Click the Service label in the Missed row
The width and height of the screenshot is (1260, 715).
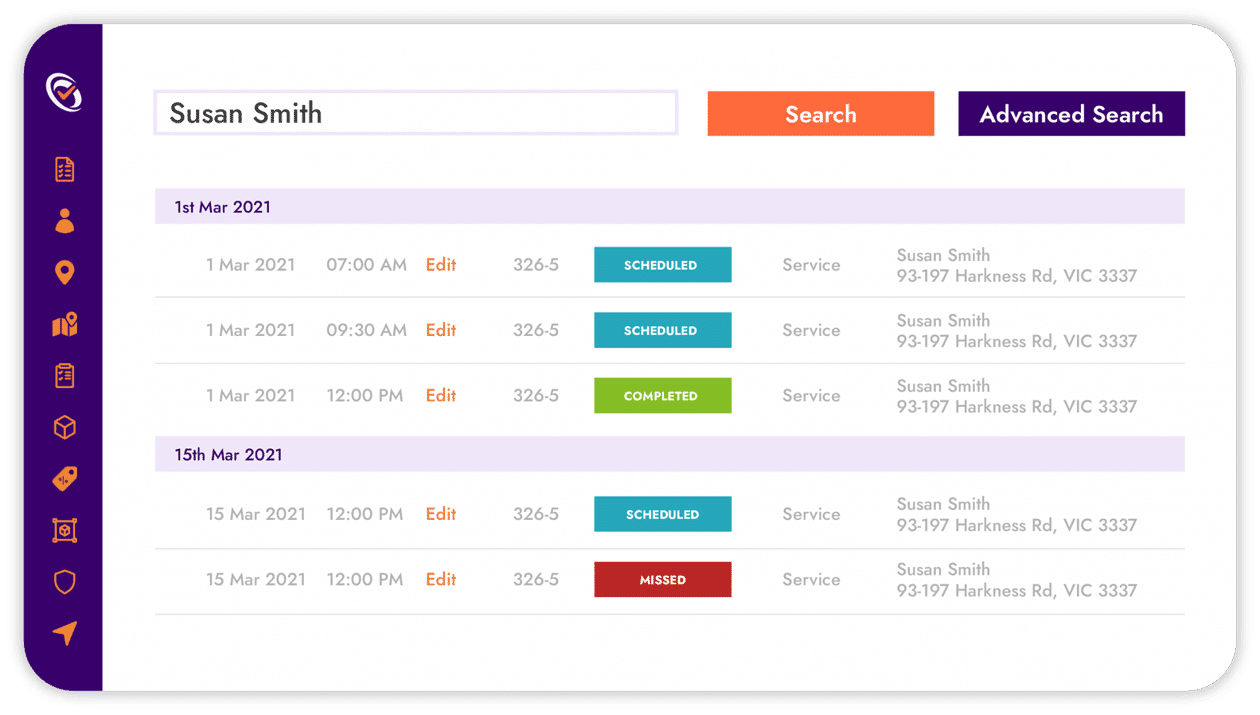click(x=811, y=579)
